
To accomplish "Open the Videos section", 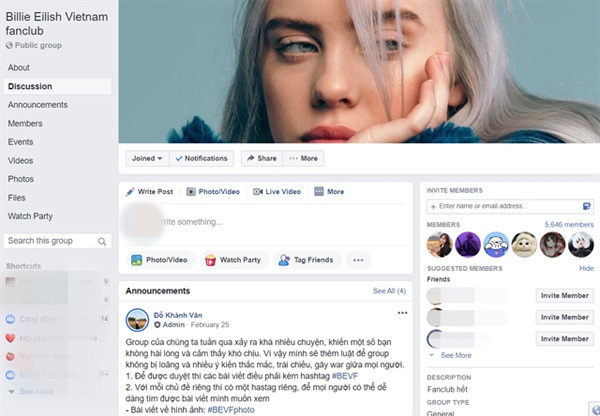I will (x=20, y=161).
